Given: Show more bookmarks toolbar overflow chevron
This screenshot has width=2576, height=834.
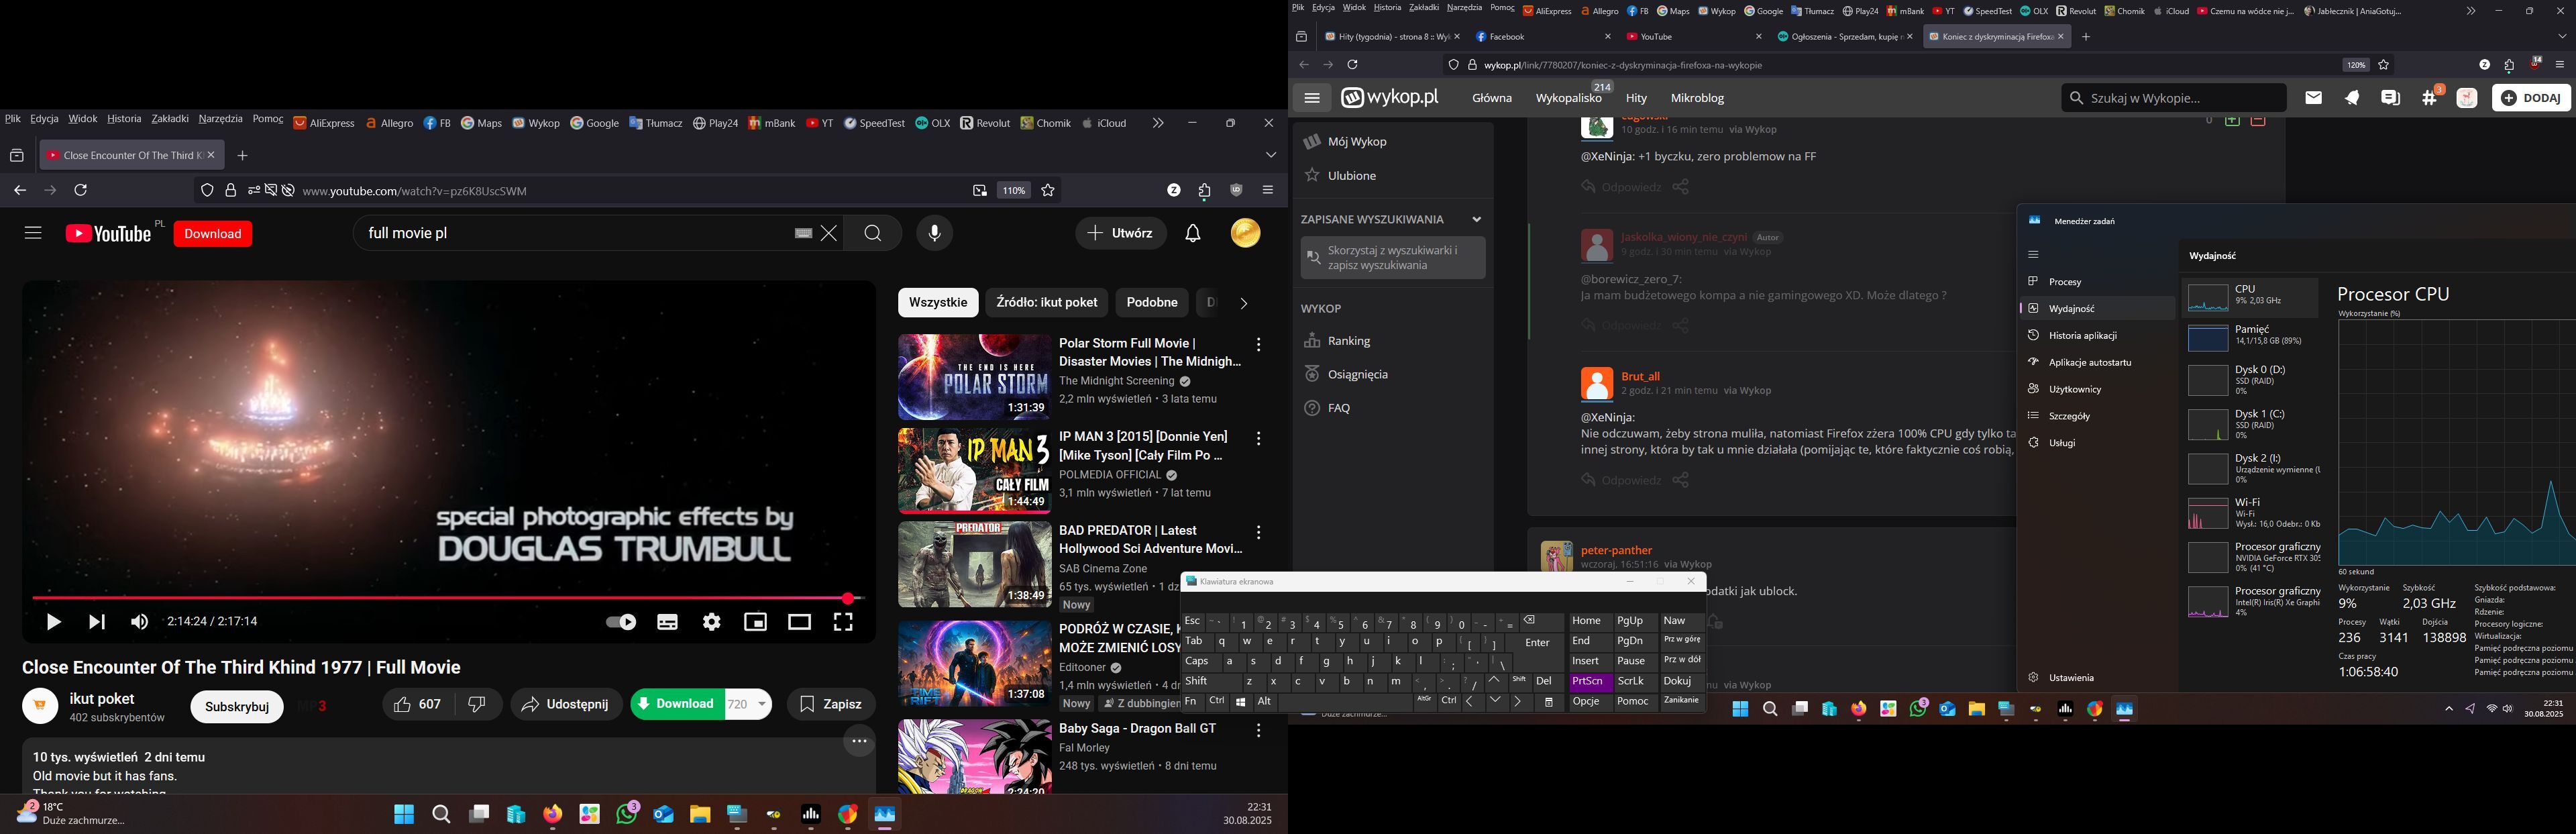Looking at the screenshot, I should point(1157,123).
